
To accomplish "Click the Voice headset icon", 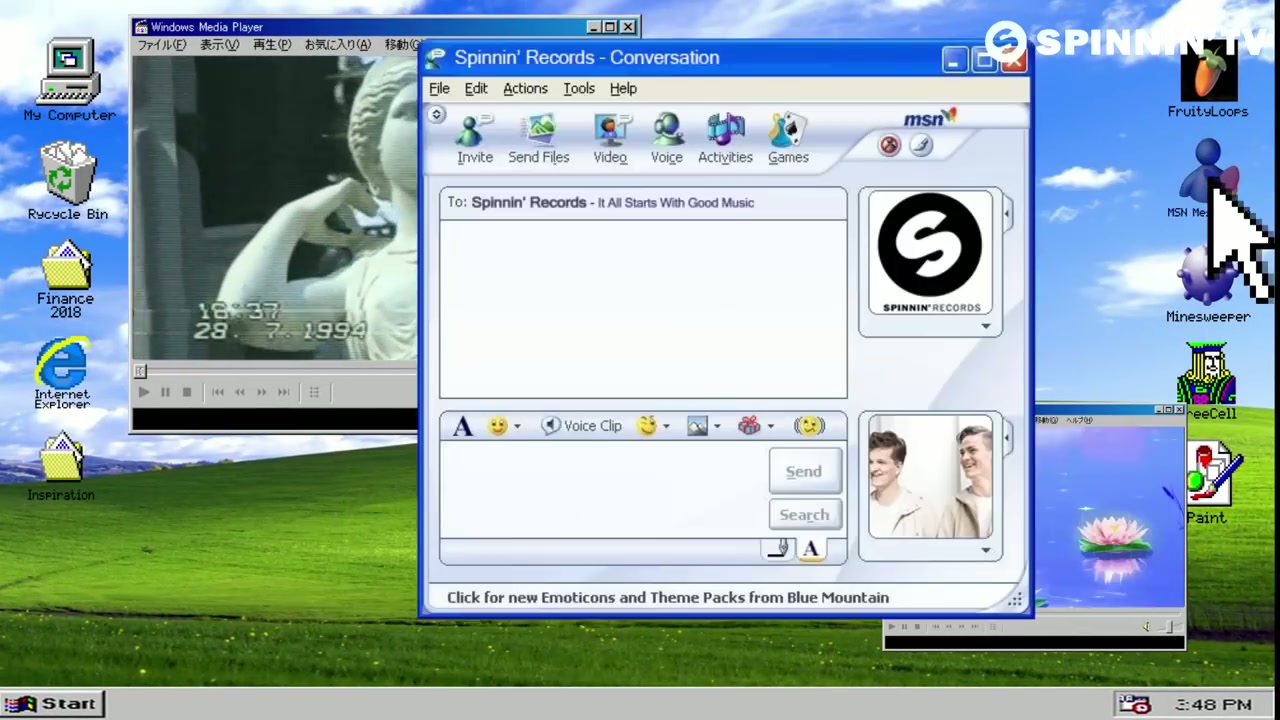I will tap(666, 139).
